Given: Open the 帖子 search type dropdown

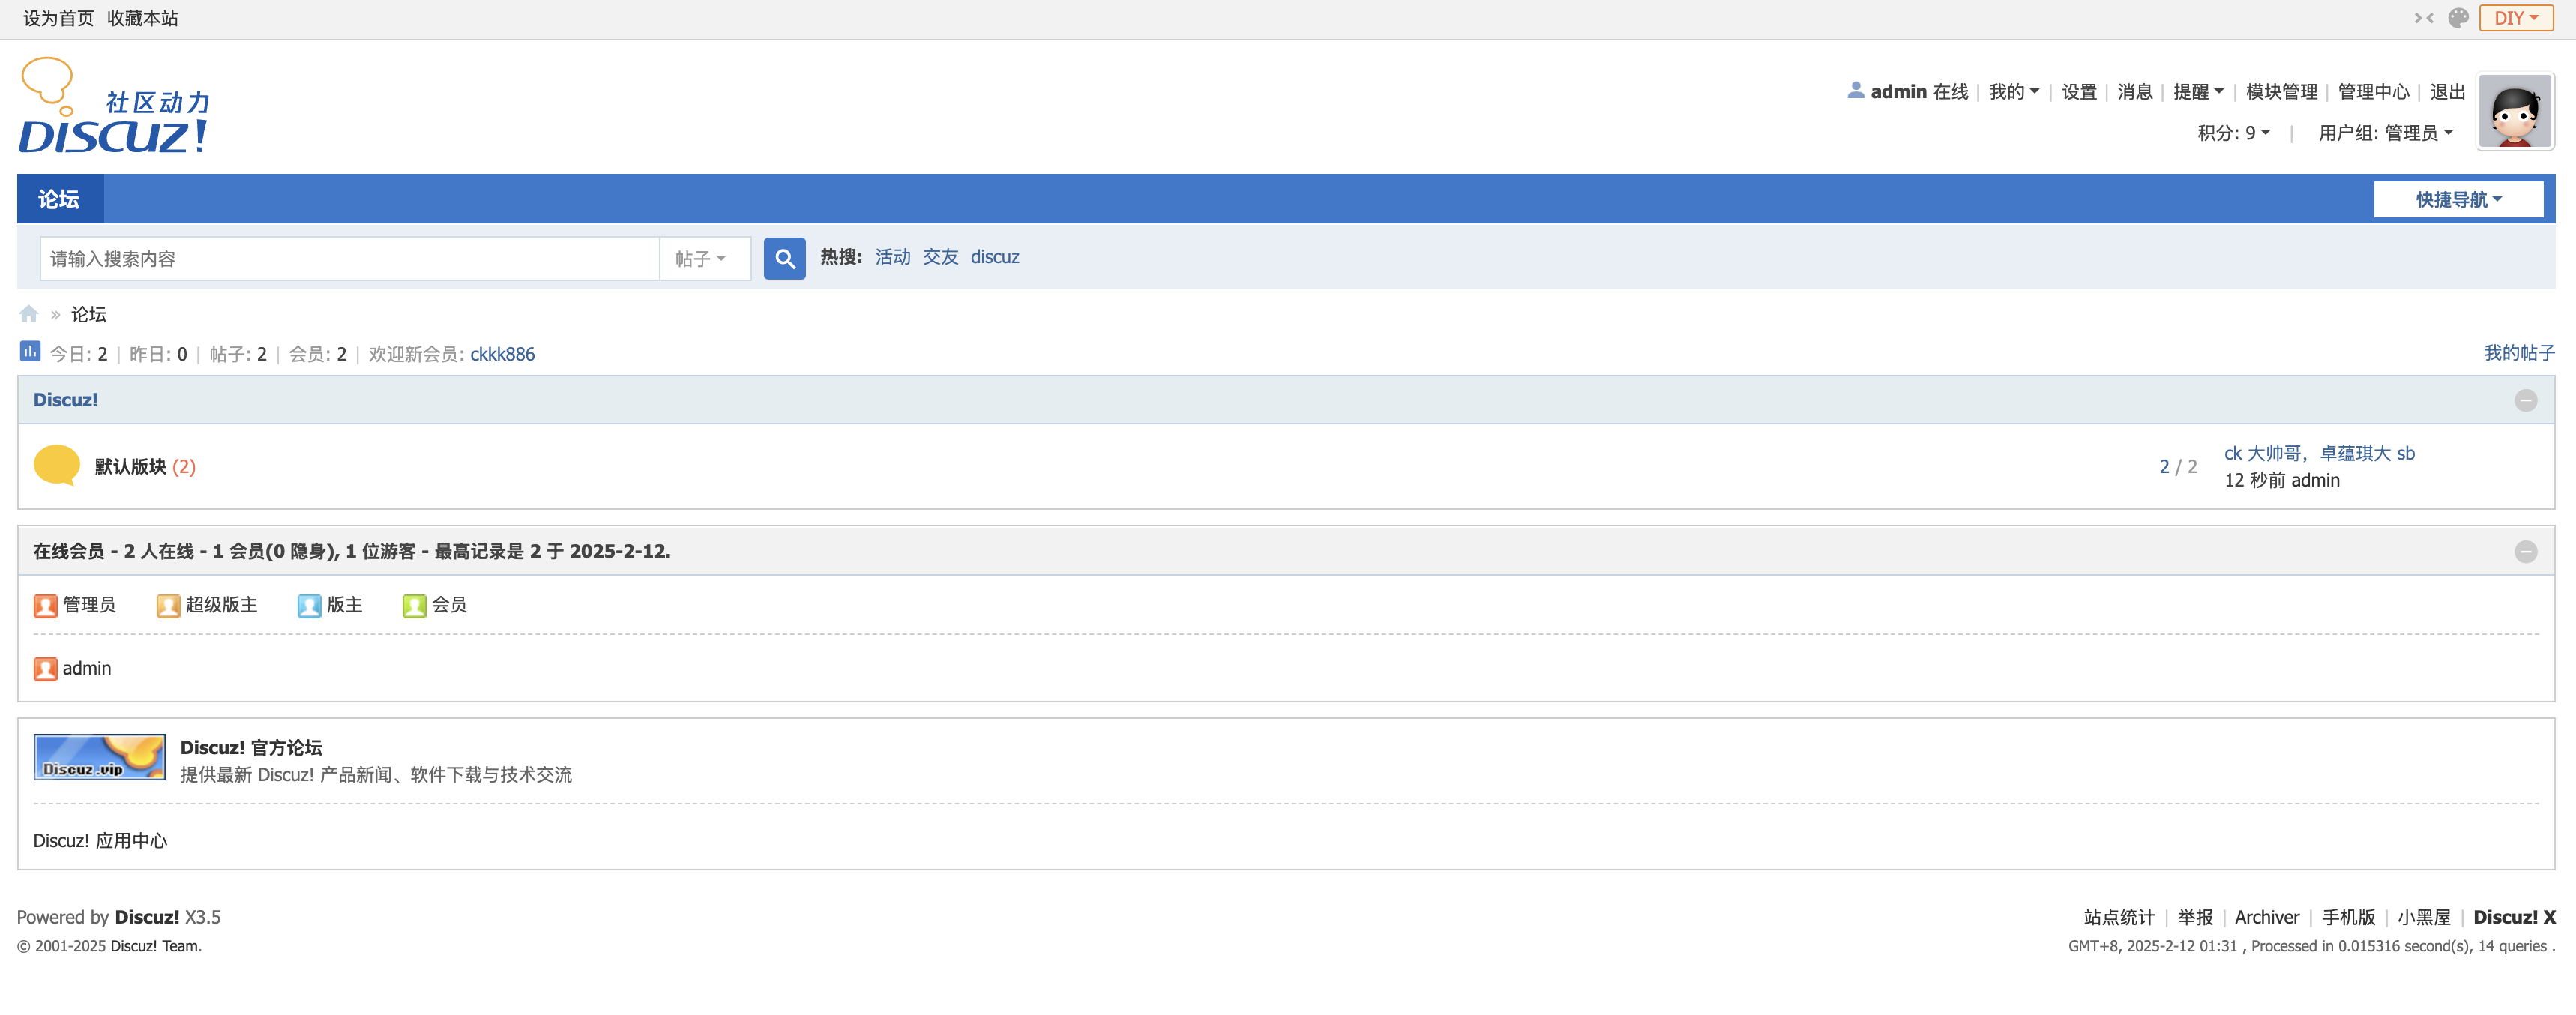Looking at the screenshot, I should pos(701,259).
